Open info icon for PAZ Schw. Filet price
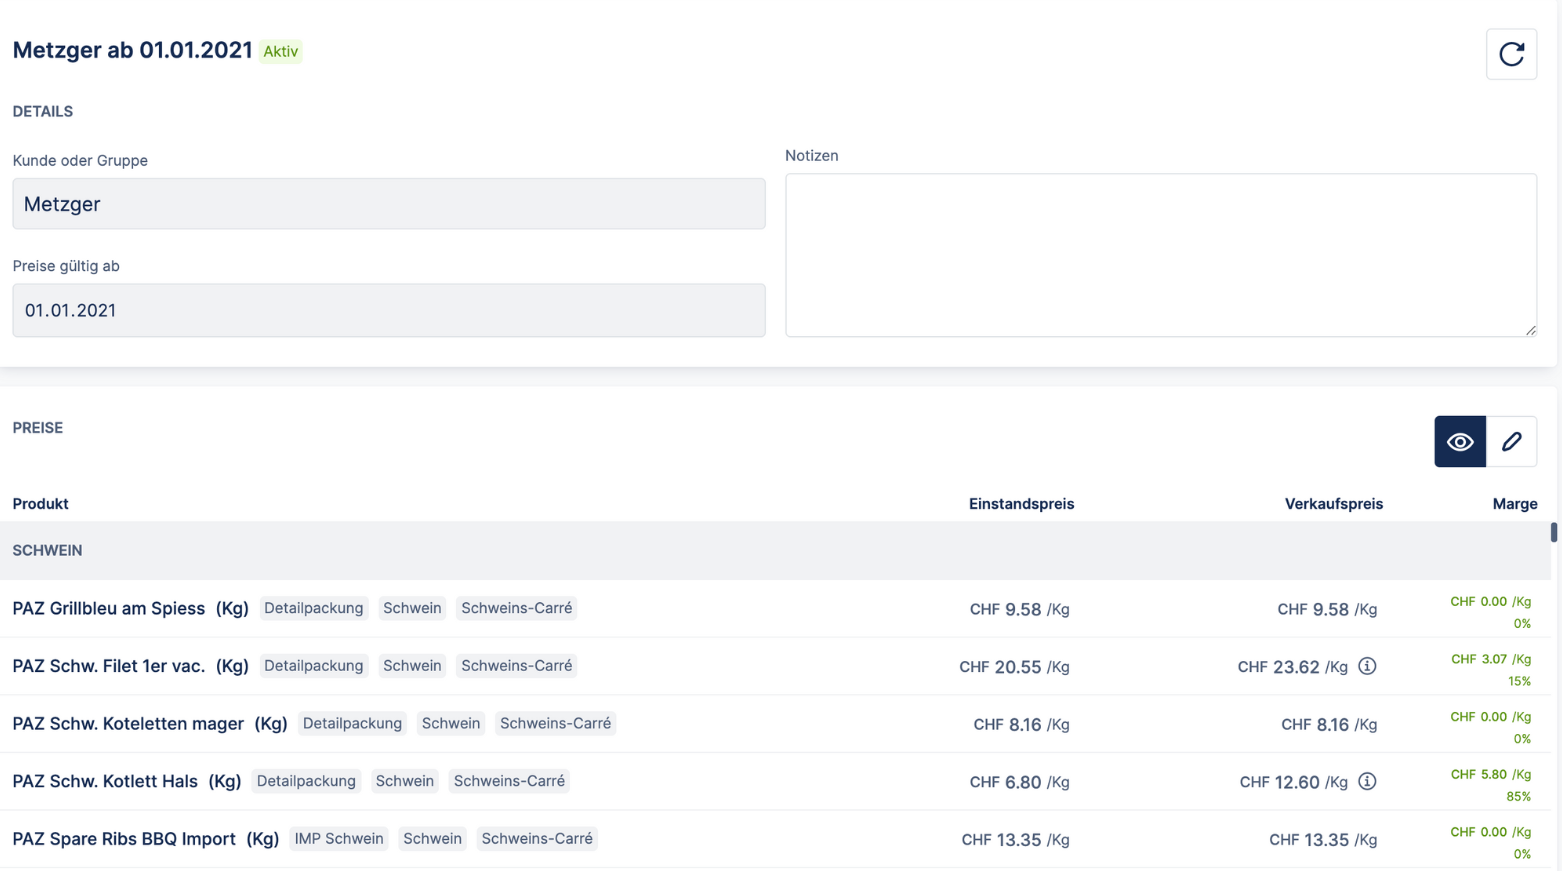 [x=1367, y=666]
